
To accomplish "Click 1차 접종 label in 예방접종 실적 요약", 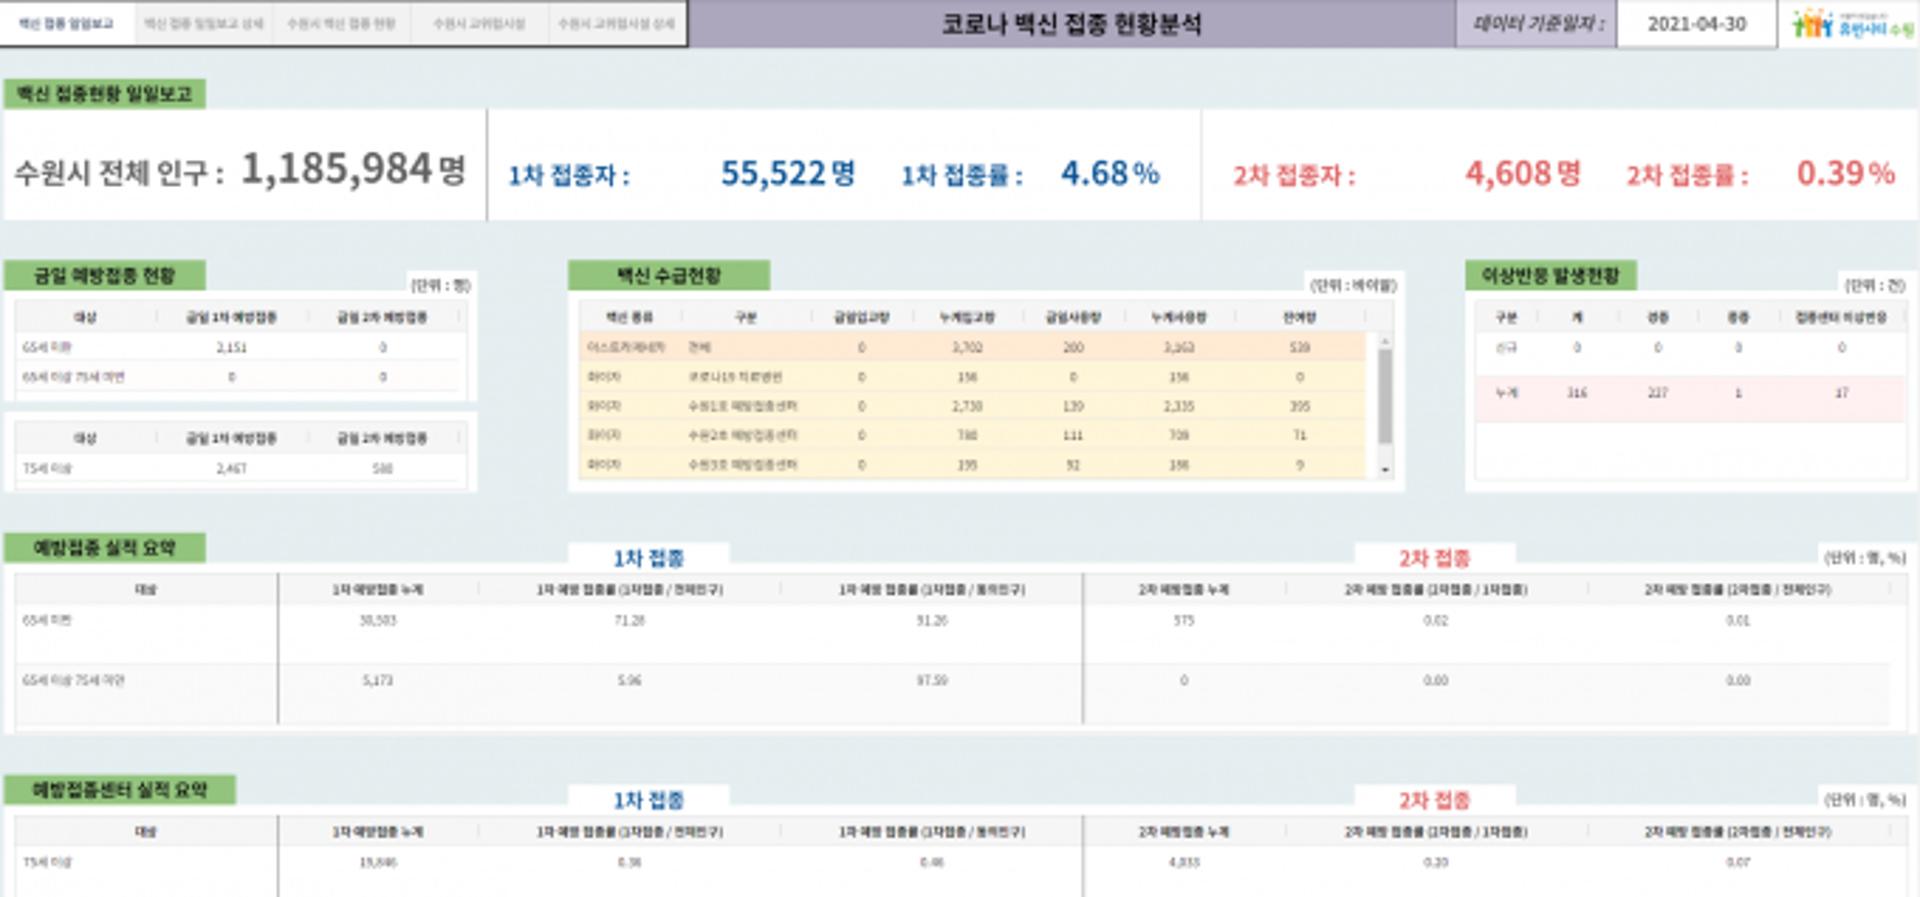I will tap(649, 558).
